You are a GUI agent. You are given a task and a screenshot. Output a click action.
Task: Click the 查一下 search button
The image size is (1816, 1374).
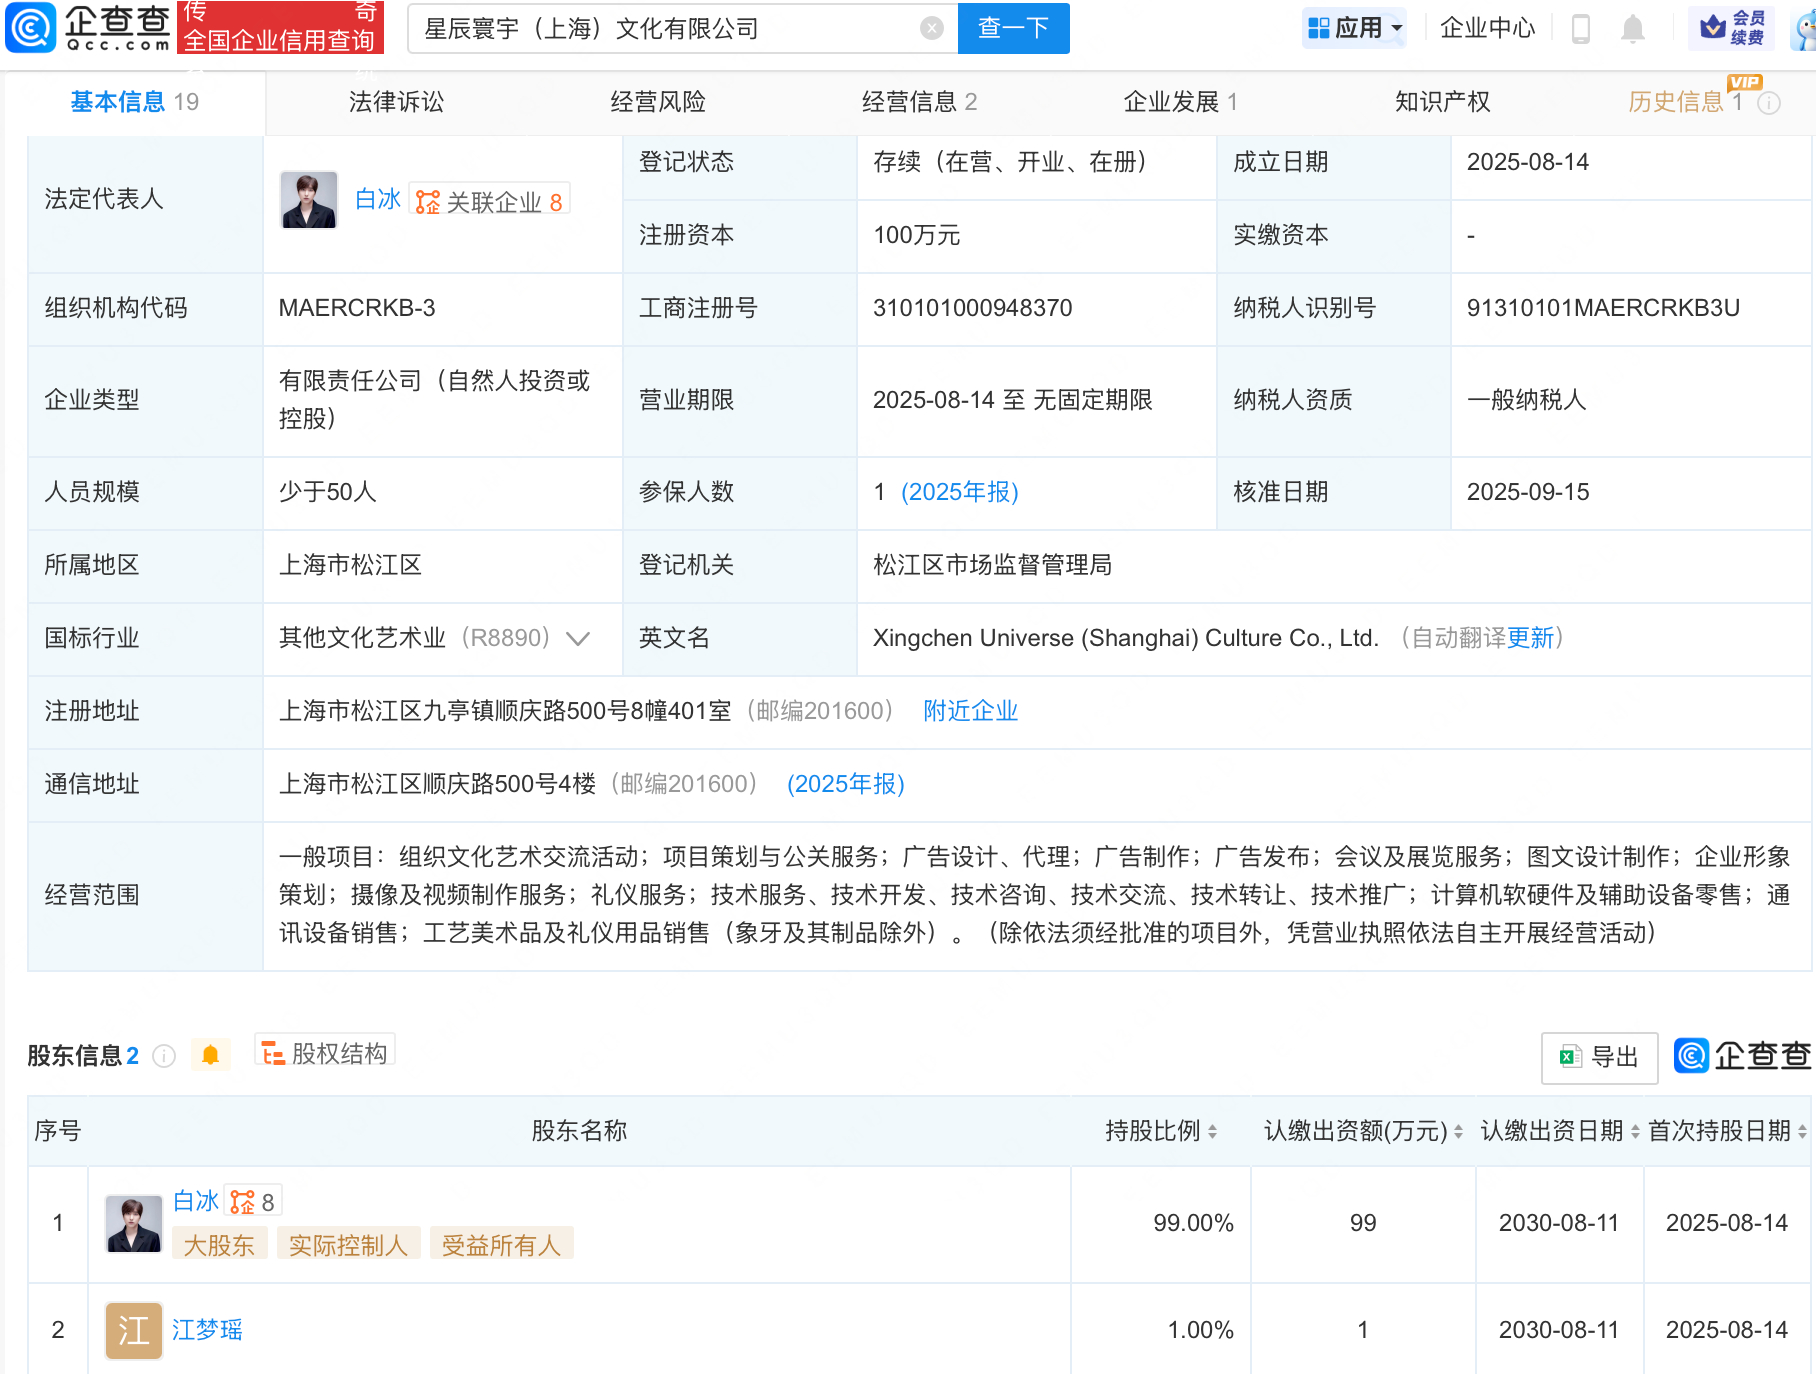pos(1012,28)
